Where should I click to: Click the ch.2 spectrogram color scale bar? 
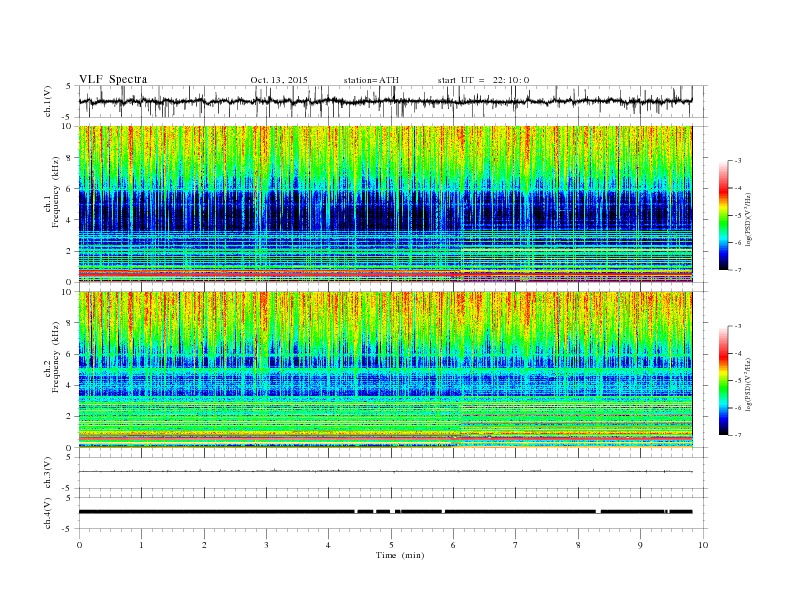(724, 381)
